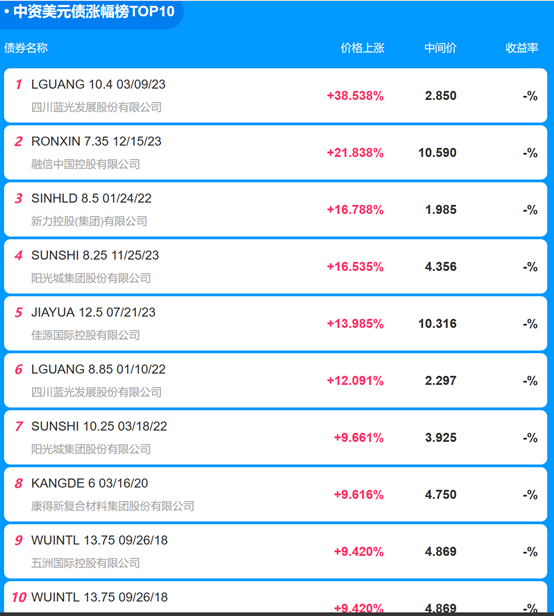554x616 pixels.
Task: Click the +38.538% price change value
Action: 355,96
